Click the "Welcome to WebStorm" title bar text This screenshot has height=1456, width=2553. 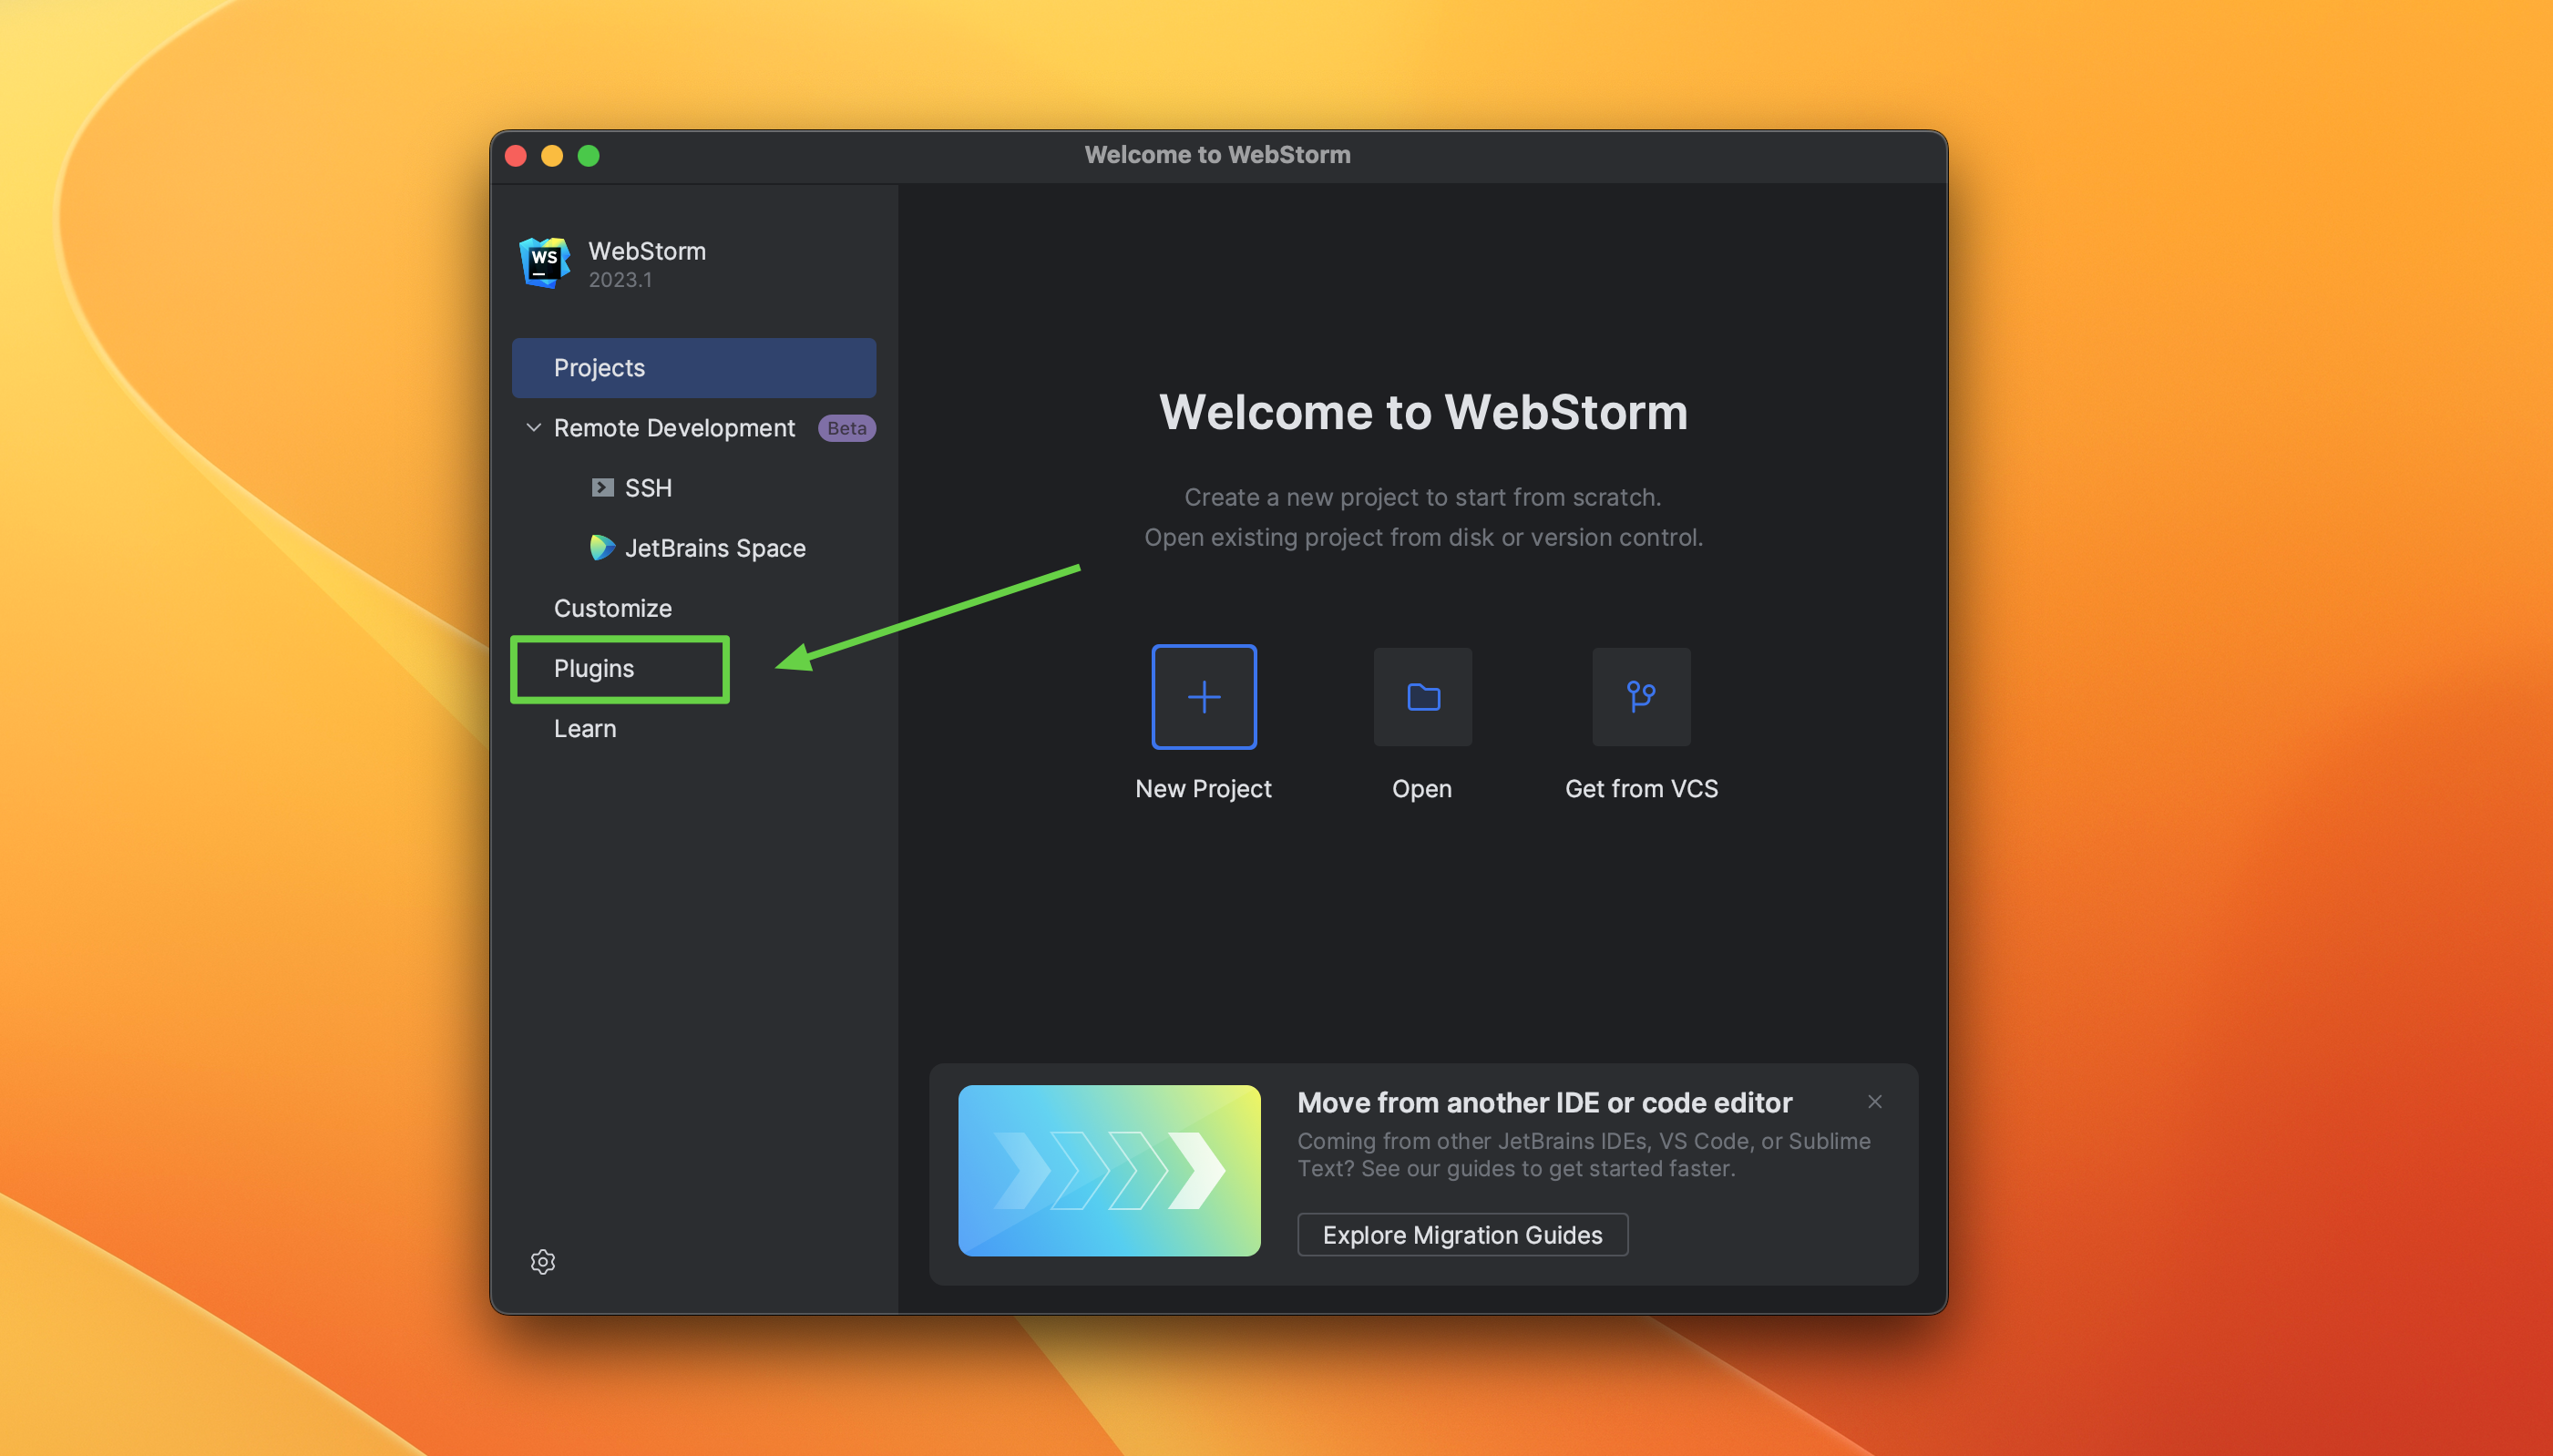pyautogui.click(x=1217, y=155)
